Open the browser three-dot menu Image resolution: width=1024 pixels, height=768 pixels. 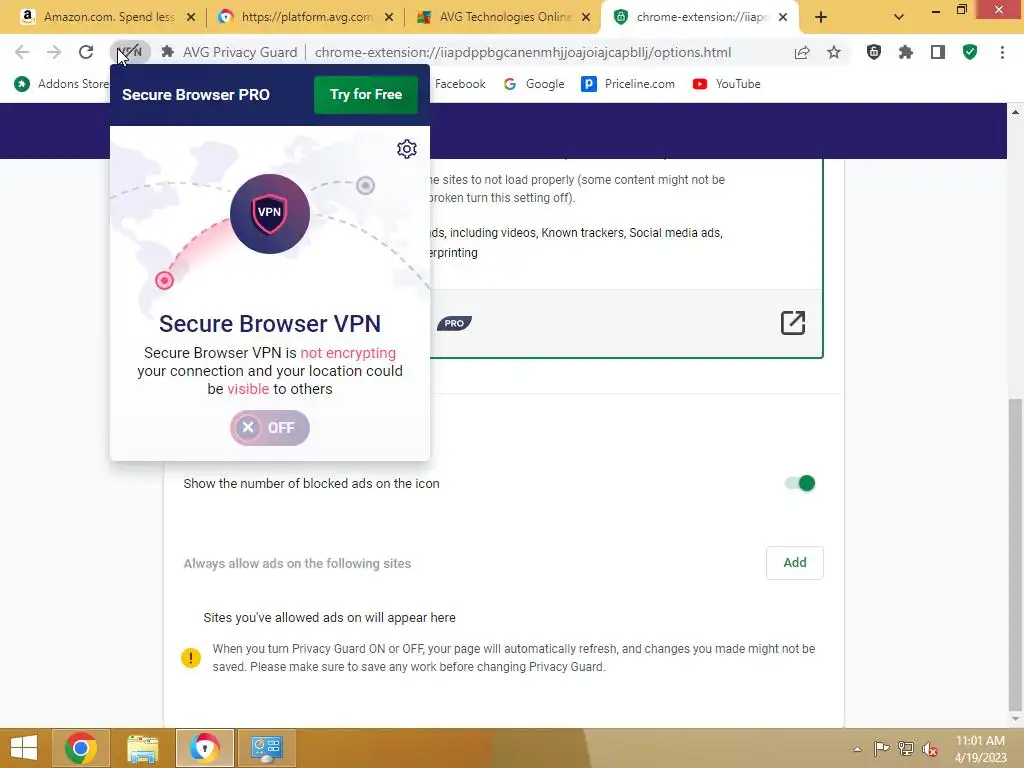pyautogui.click(x=1002, y=52)
